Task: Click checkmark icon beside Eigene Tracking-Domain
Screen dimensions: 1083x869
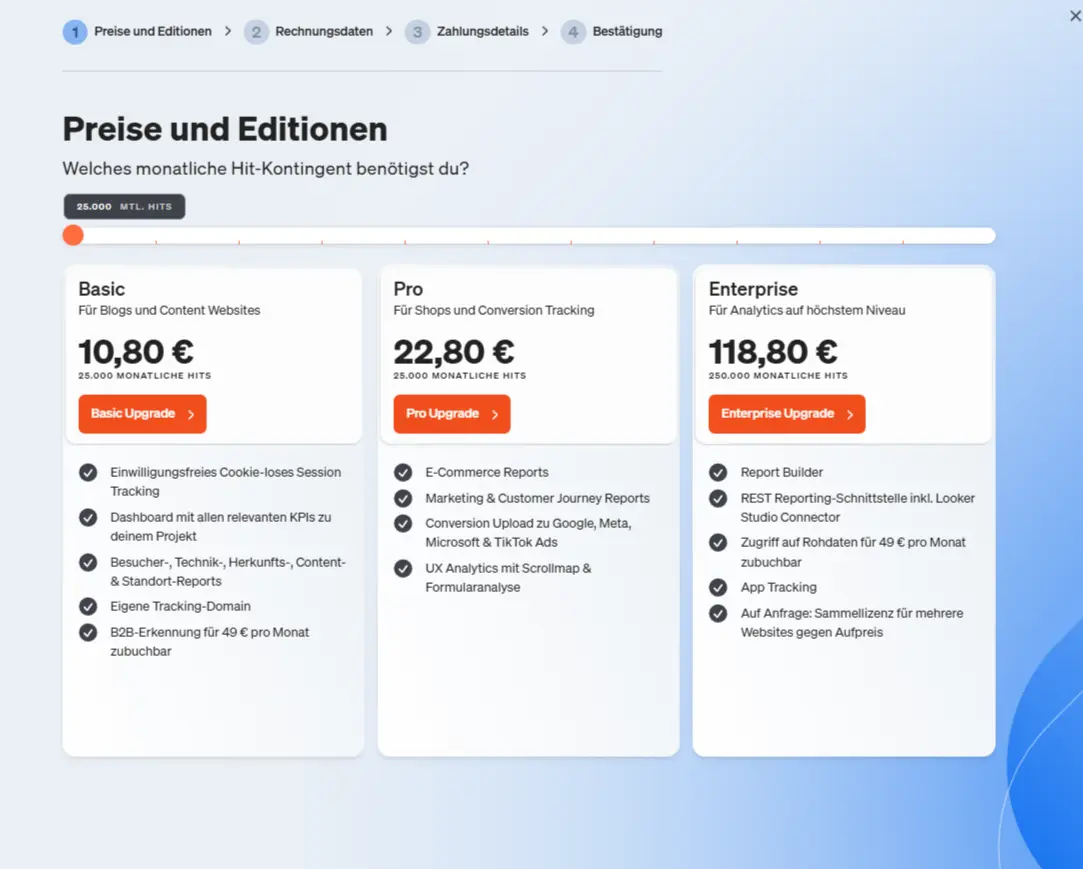Action: pos(88,607)
